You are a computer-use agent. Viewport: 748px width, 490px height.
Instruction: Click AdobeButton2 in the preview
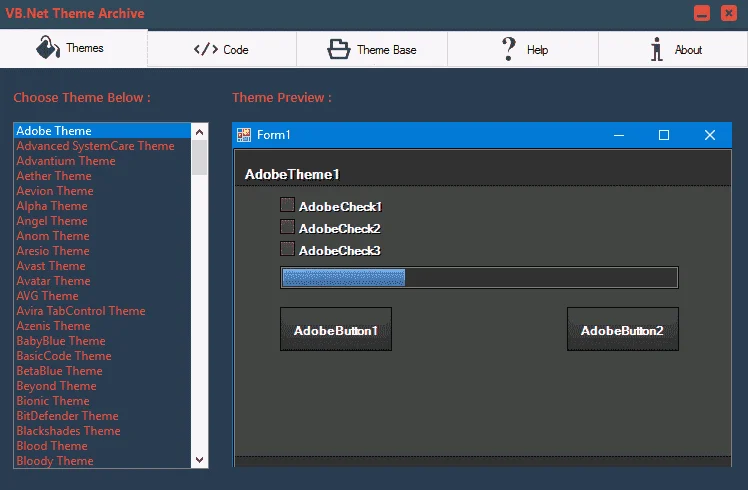(x=623, y=329)
